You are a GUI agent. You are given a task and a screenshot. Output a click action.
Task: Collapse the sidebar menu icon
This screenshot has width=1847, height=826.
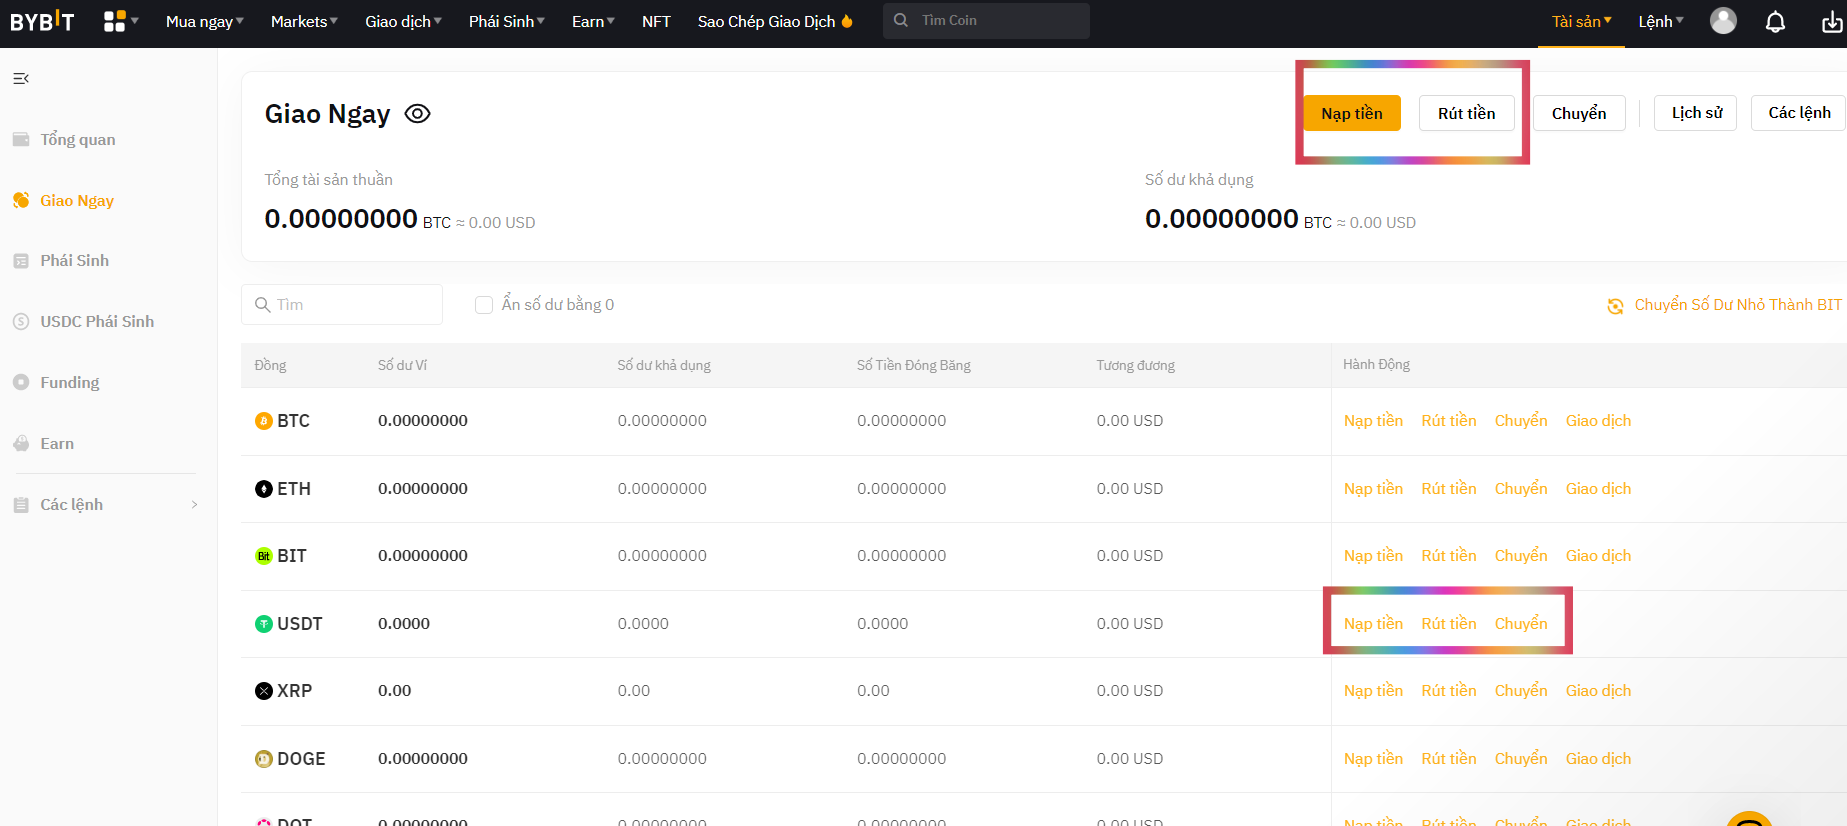21,78
